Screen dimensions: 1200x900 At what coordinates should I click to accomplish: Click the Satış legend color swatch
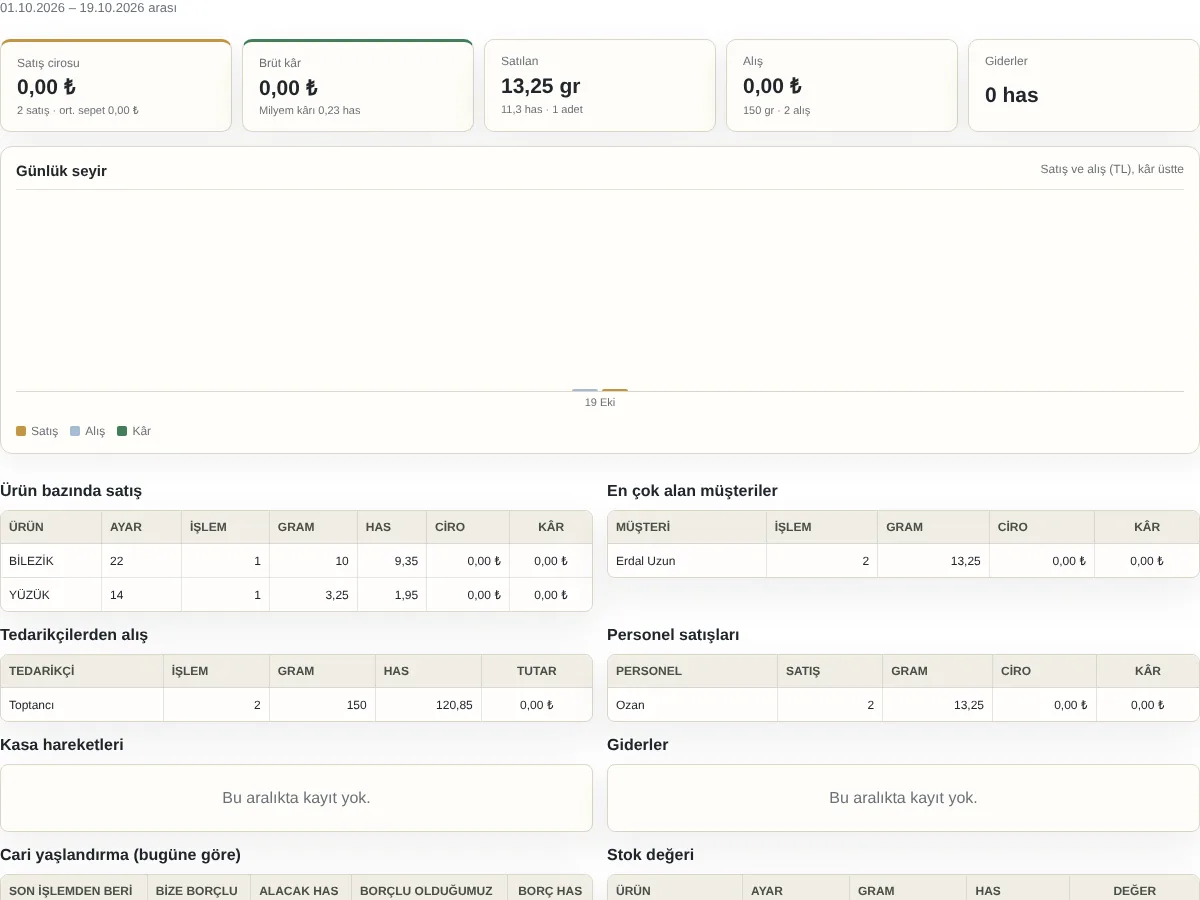[21, 431]
